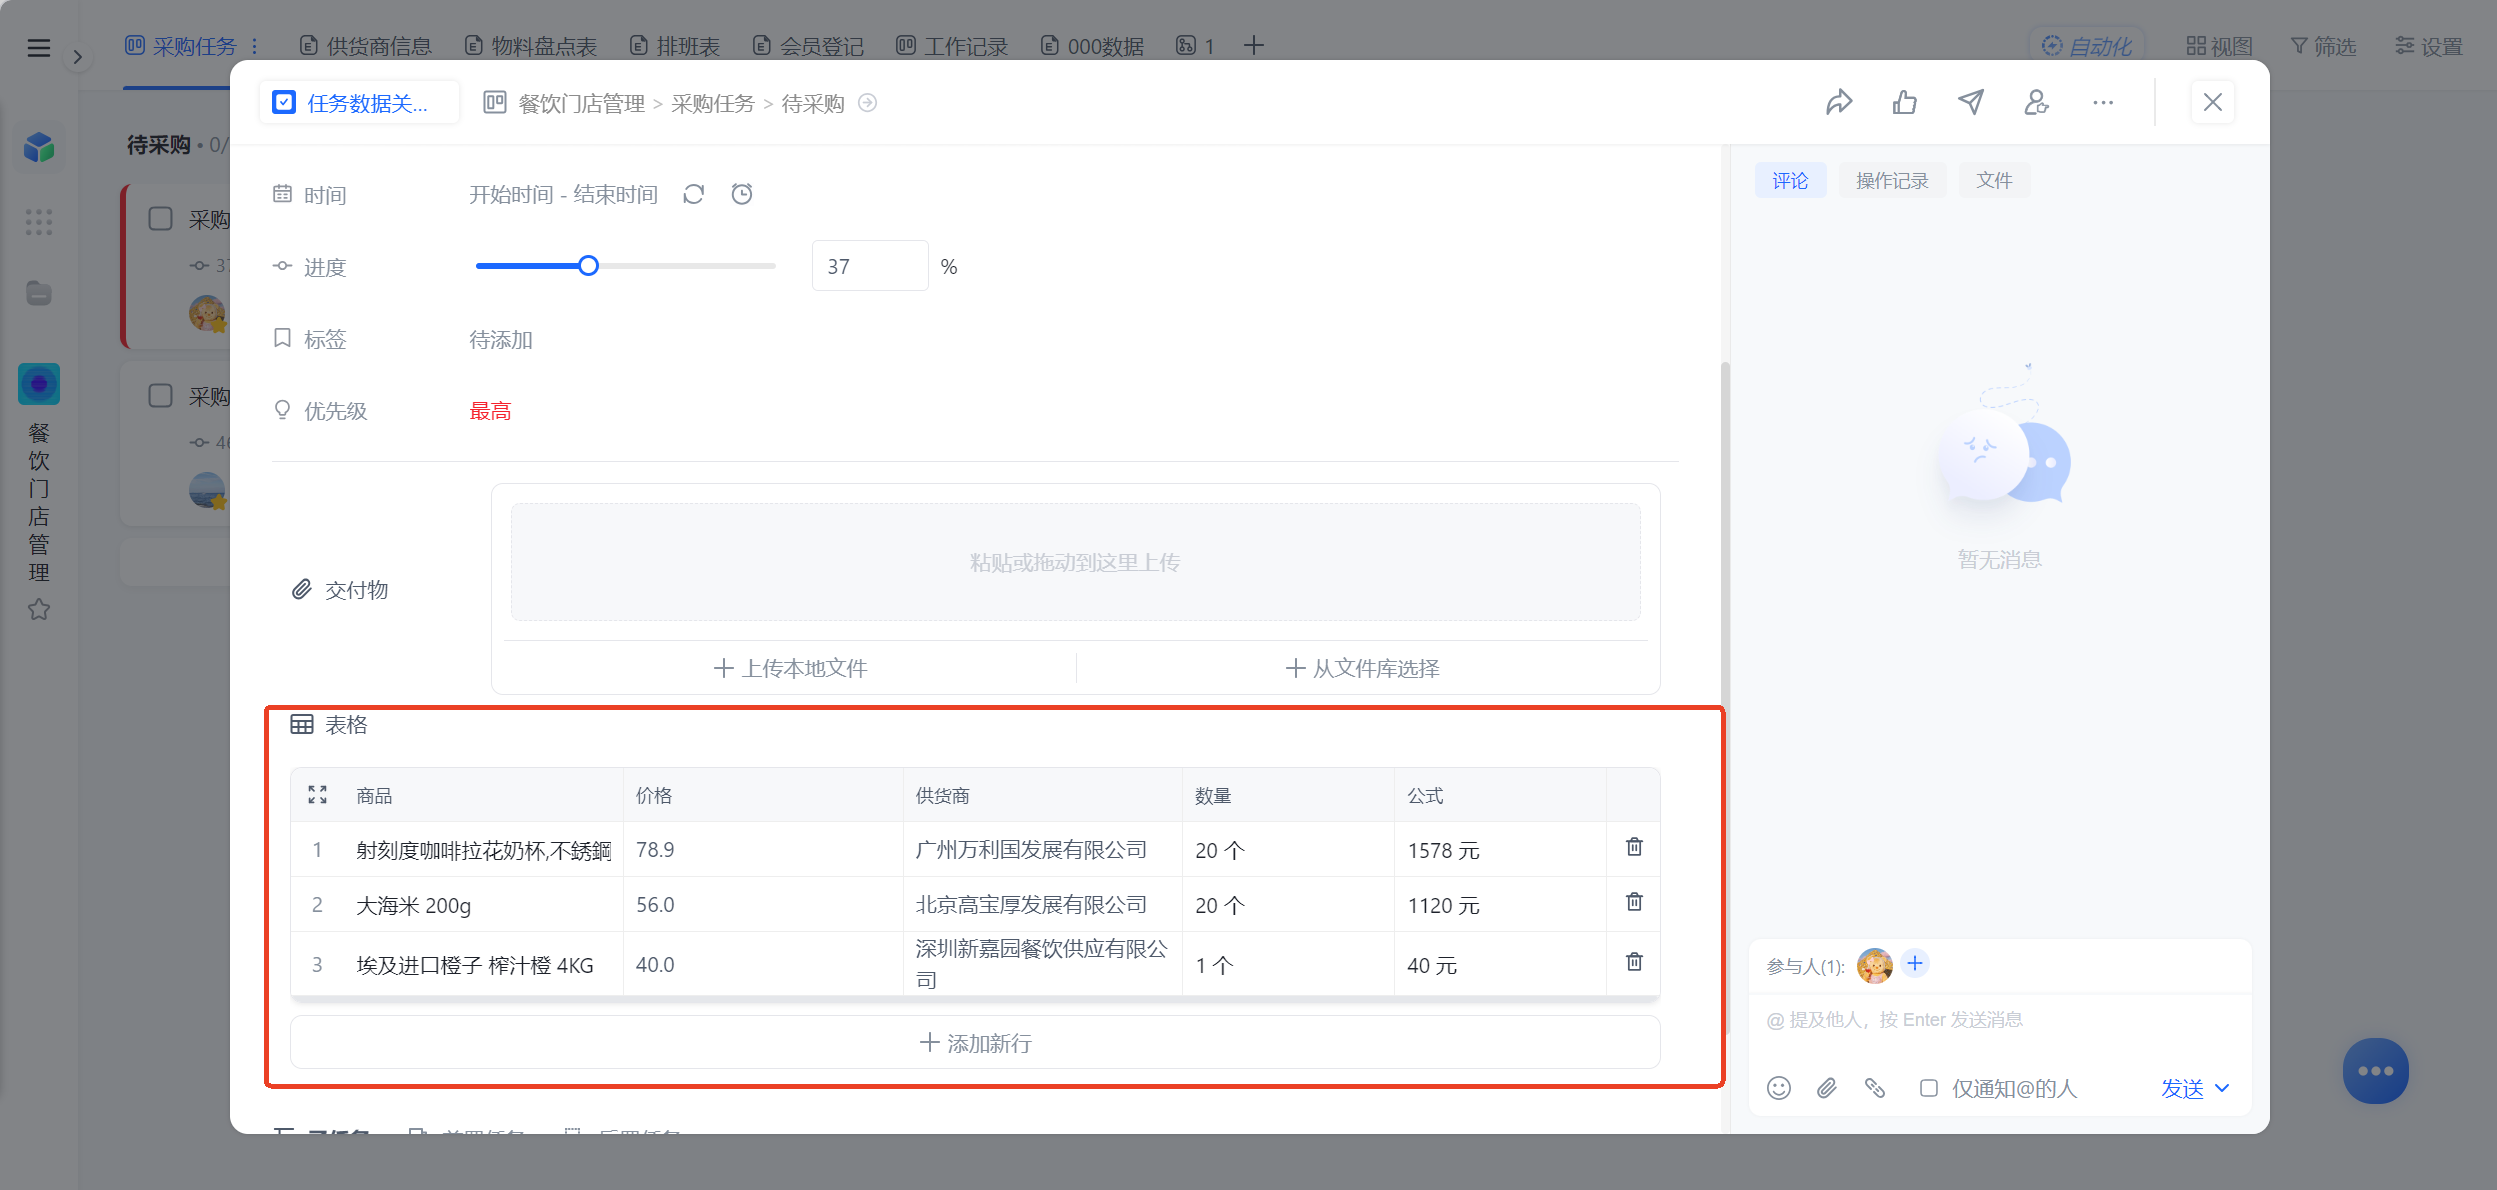Click the add member person icon
This screenshot has height=1190, width=2497.
coord(2037,102)
